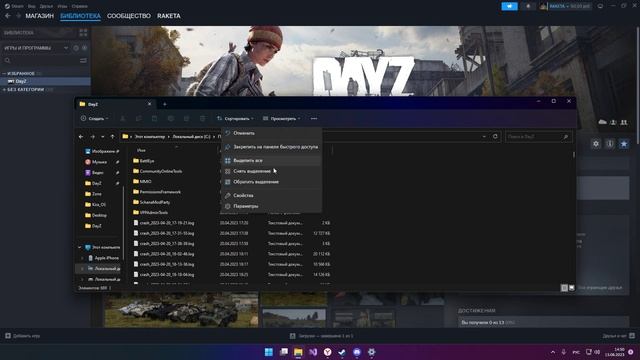The height and width of the screenshot is (360, 640).
Task: Choose Обратить выделение in the menu
Action: [271, 182]
